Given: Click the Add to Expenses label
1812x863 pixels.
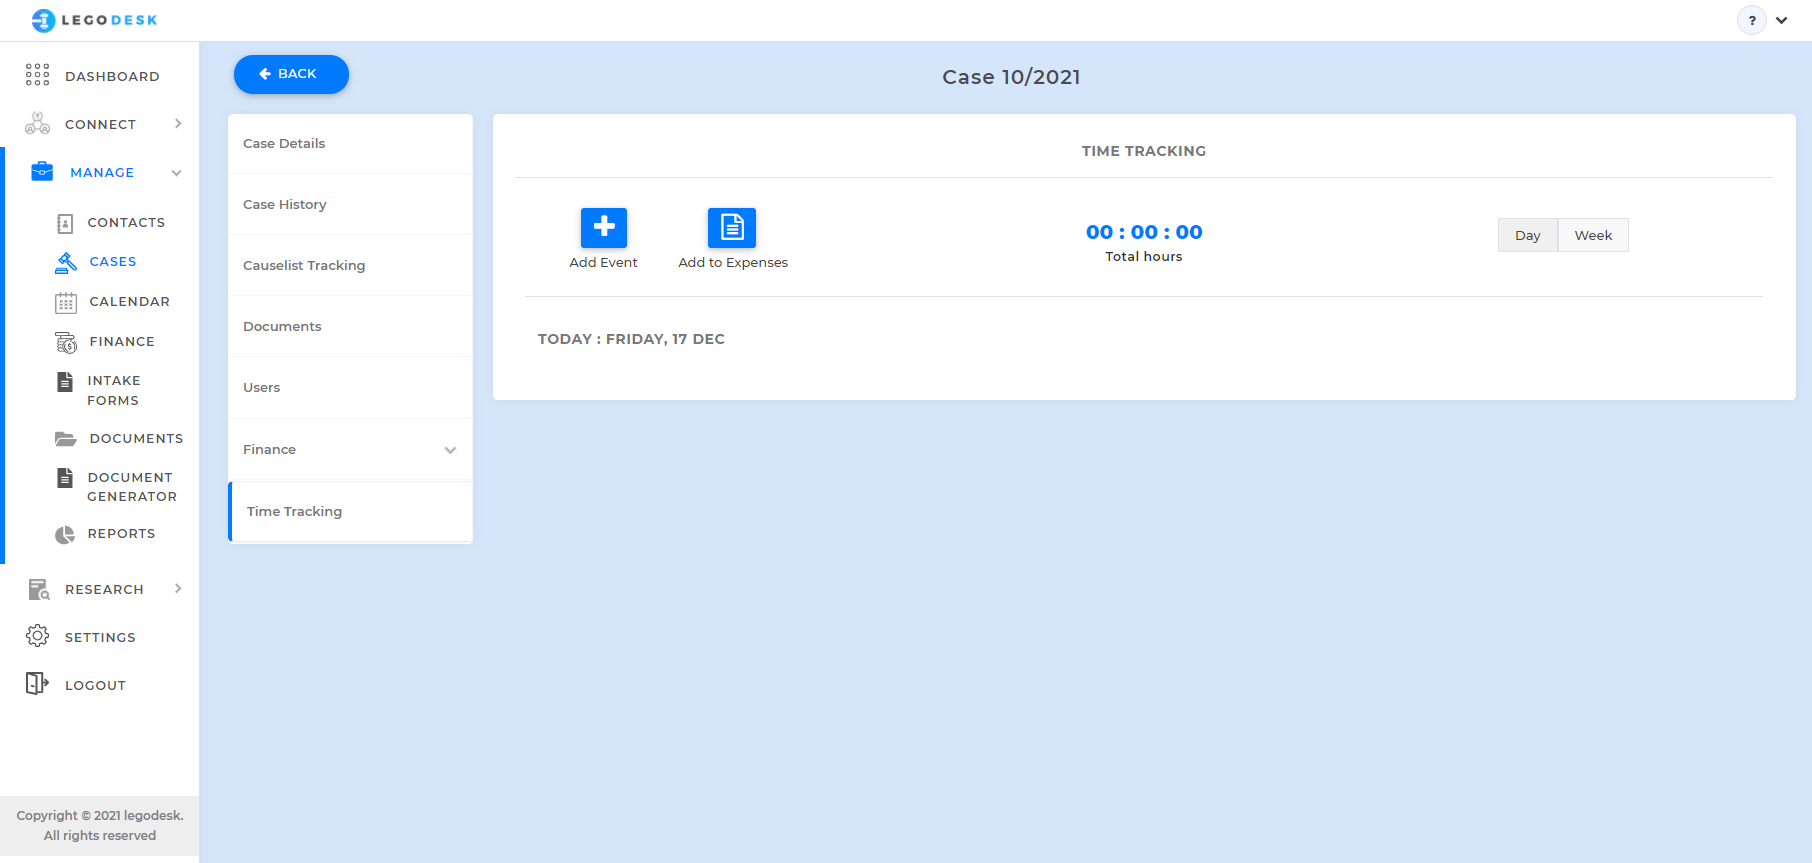Looking at the screenshot, I should click(x=733, y=262).
